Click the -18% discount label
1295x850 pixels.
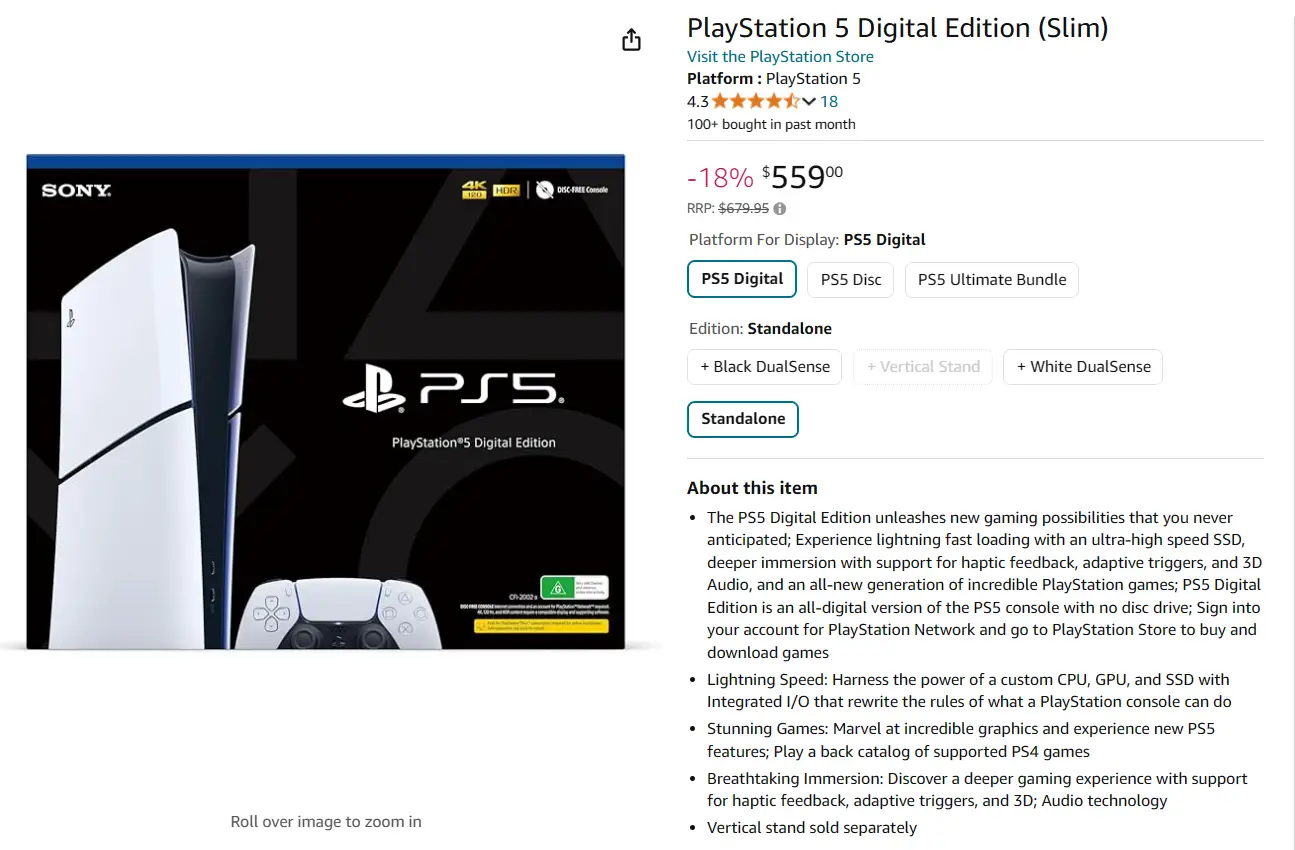point(720,178)
